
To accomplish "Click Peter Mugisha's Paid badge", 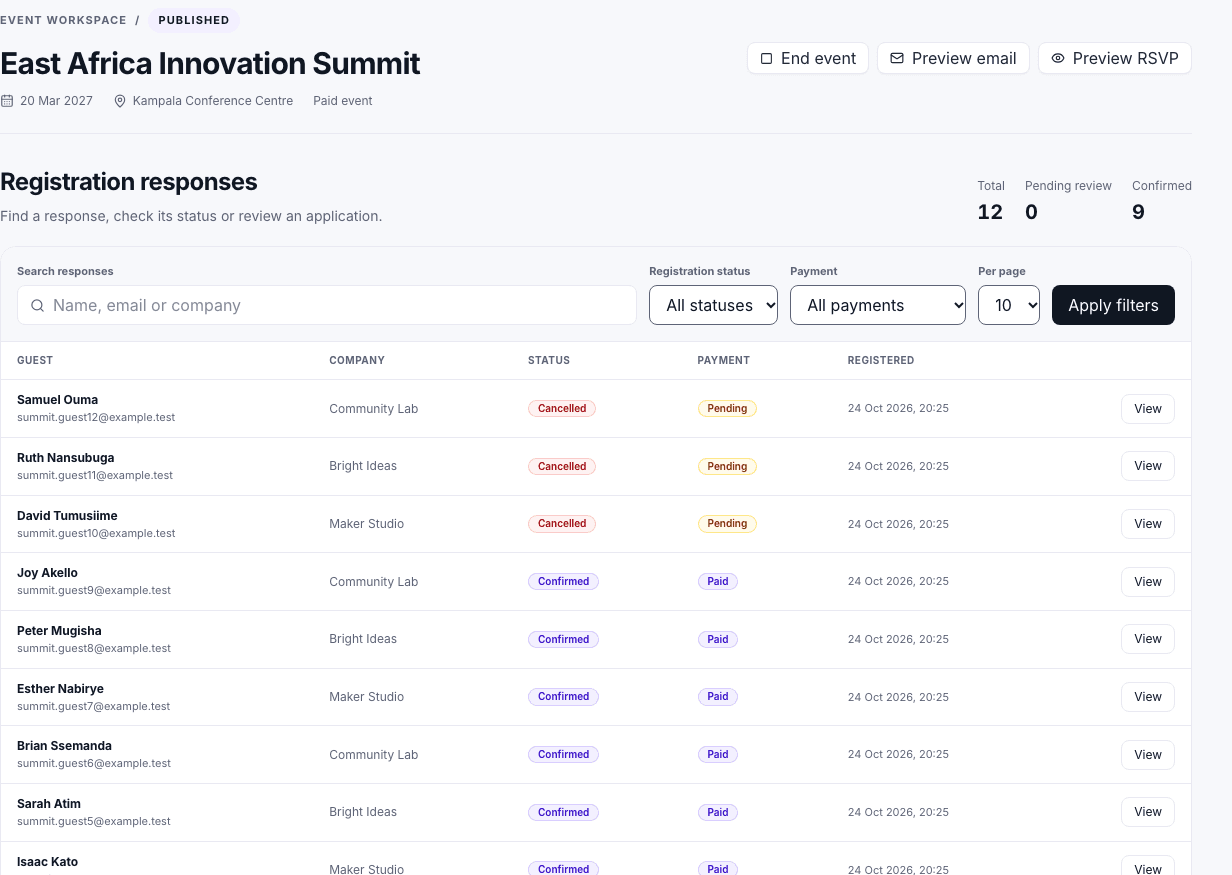I will point(718,639).
